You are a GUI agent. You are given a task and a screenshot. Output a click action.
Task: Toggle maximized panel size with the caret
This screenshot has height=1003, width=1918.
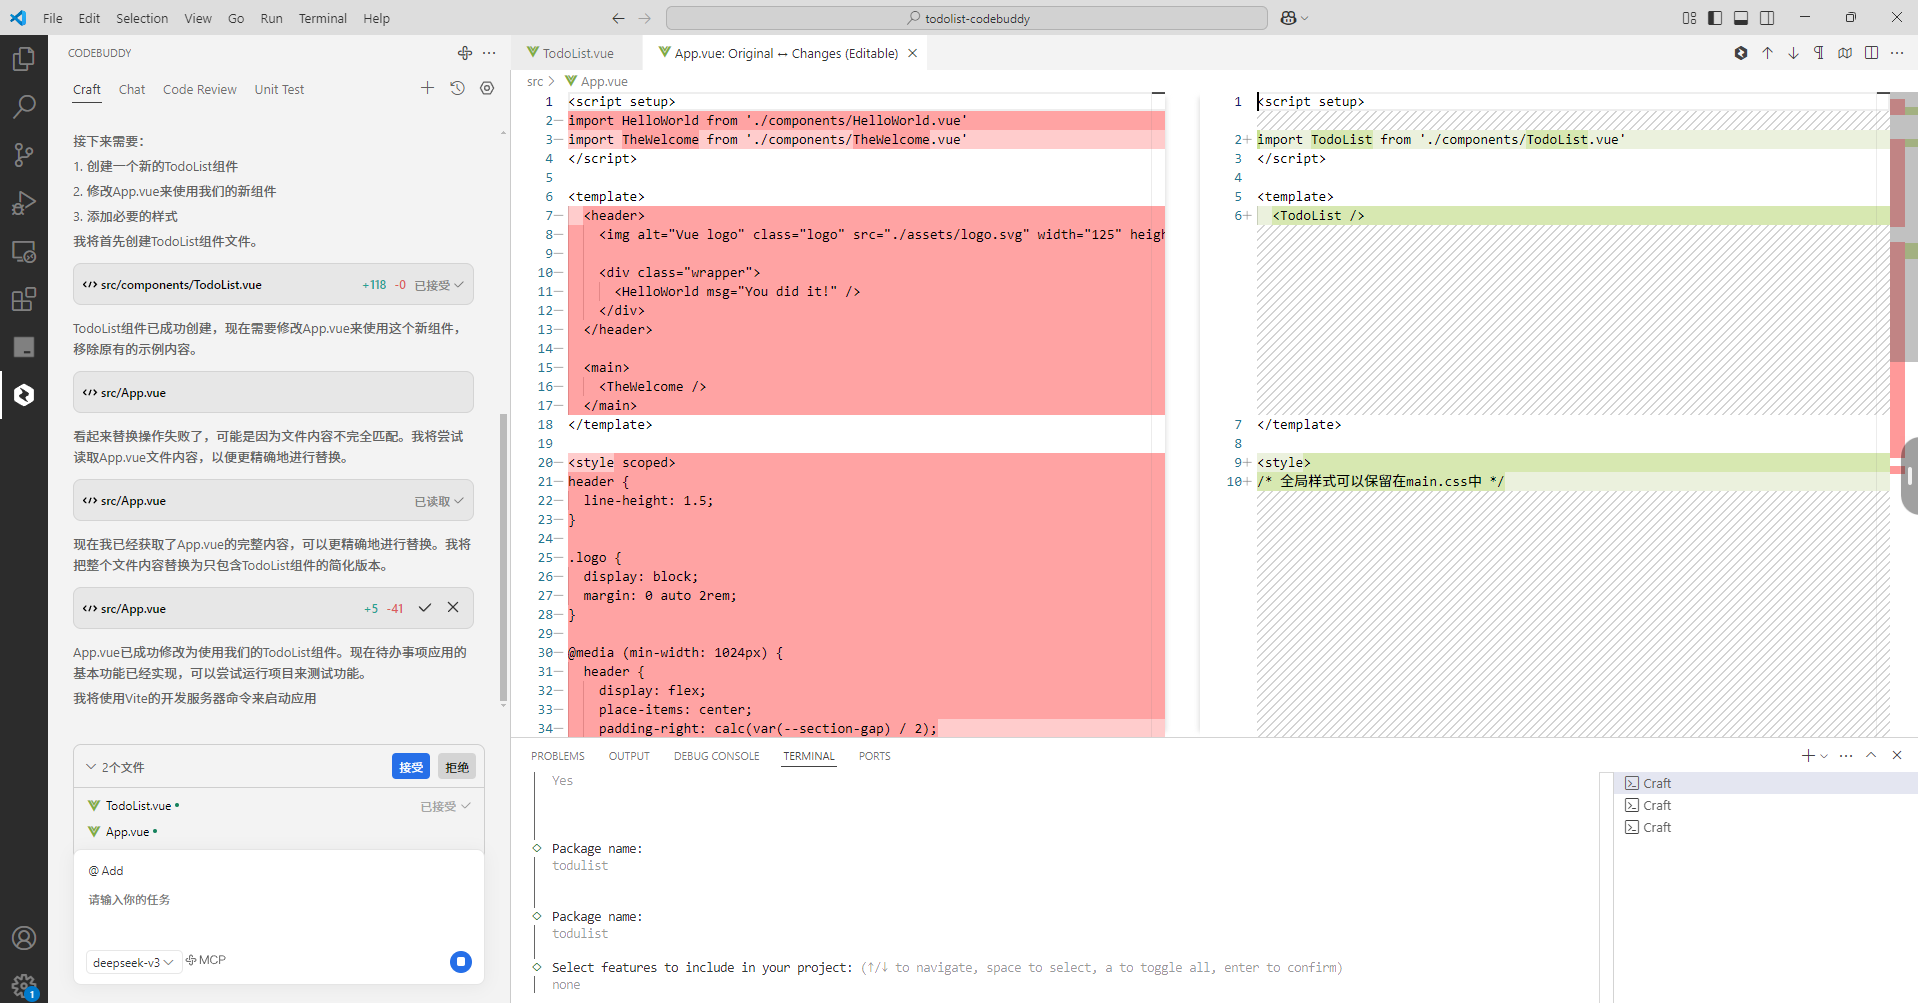[1871, 756]
